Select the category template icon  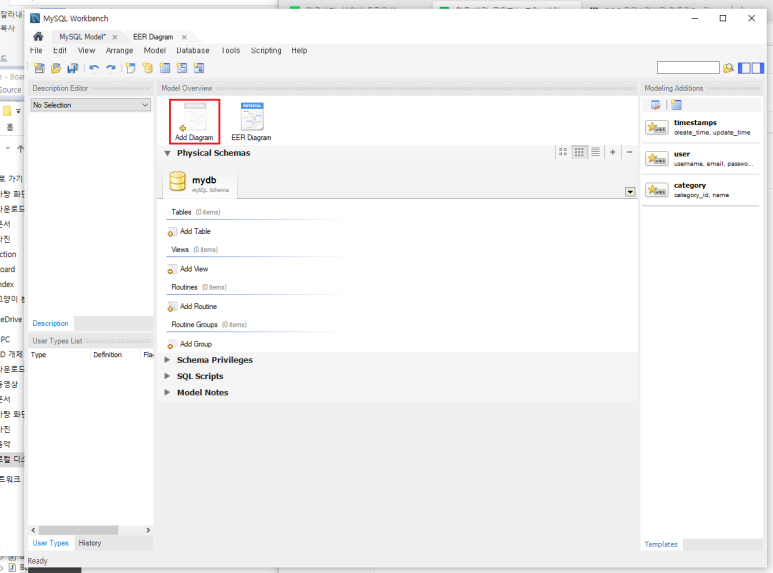657,190
